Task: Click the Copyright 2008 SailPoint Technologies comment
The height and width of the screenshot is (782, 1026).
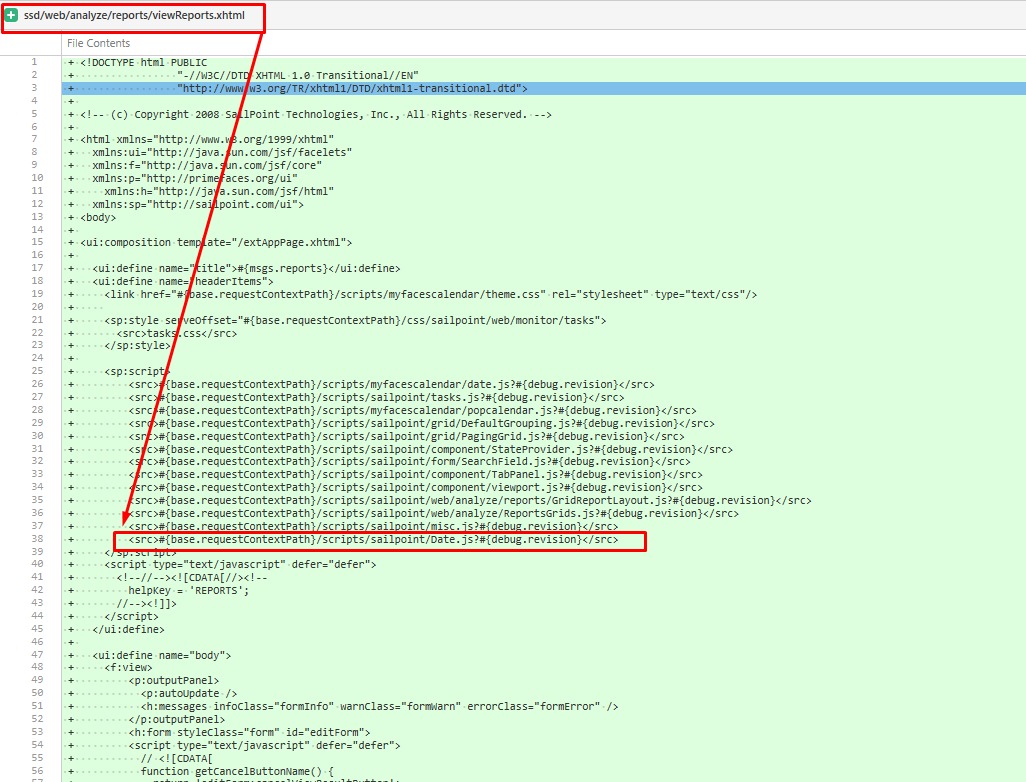Action: pos(316,115)
